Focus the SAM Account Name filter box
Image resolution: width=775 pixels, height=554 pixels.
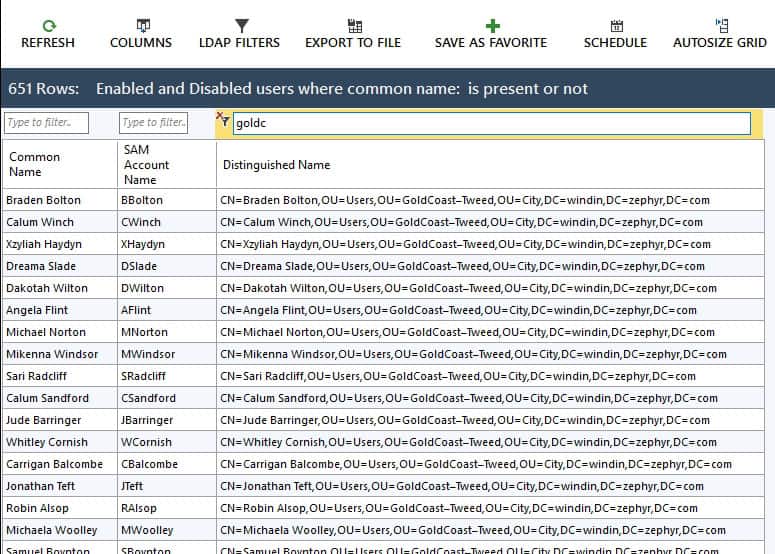153,123
